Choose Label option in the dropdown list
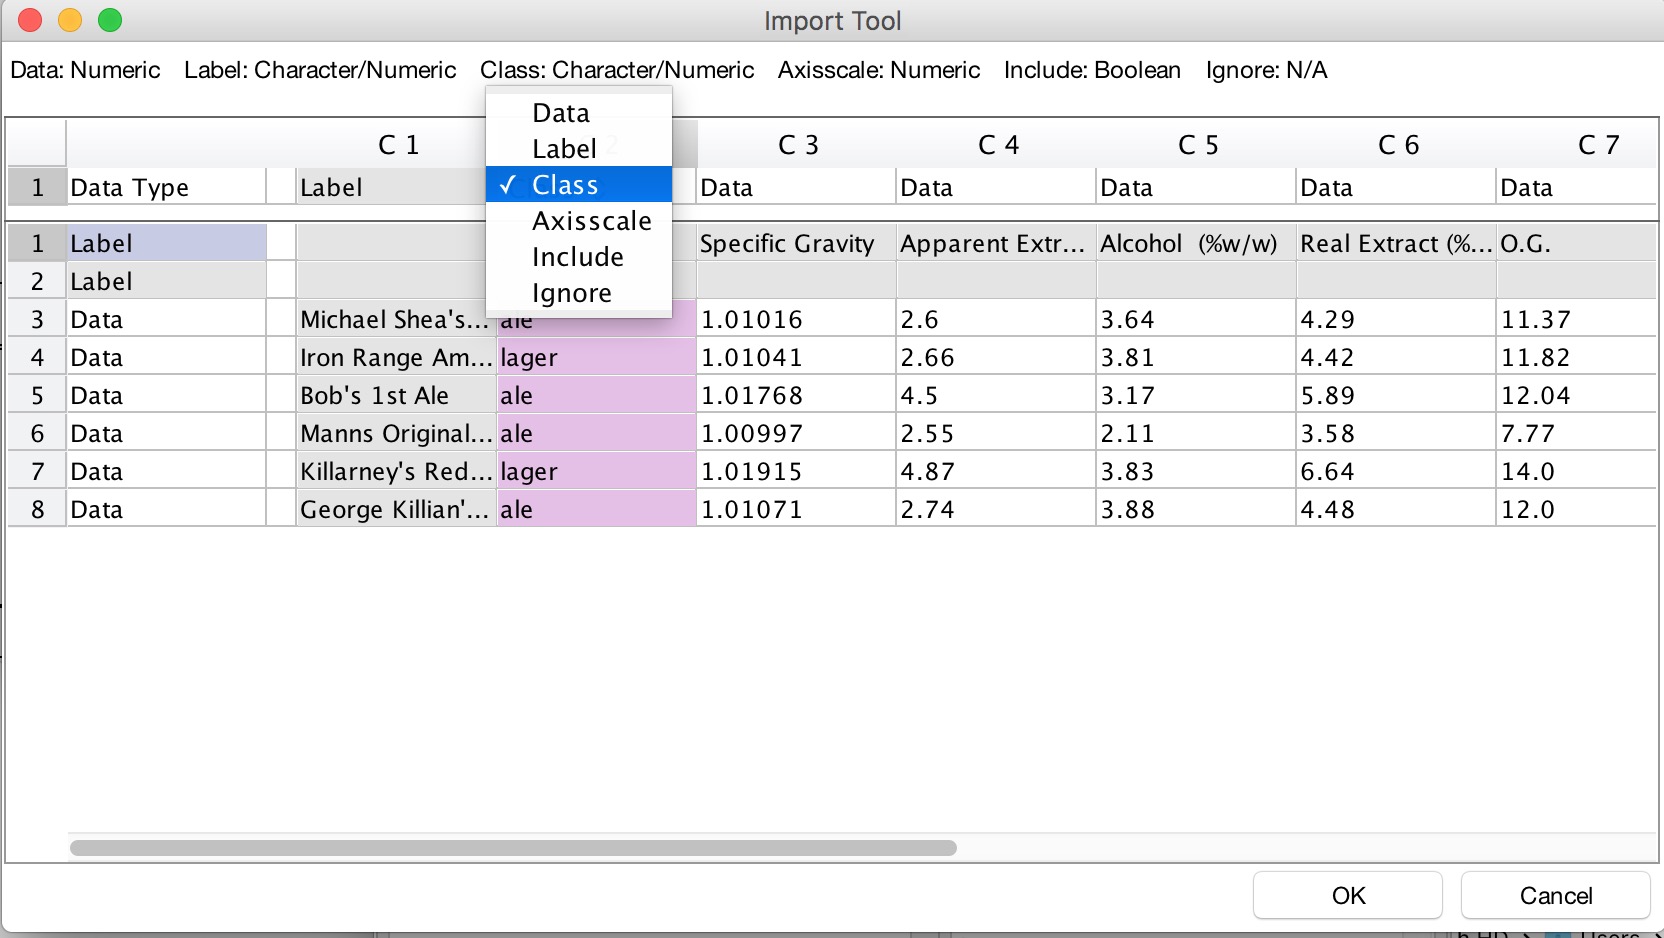Viewport: 1664px width, 938px height. pos(564,149)
